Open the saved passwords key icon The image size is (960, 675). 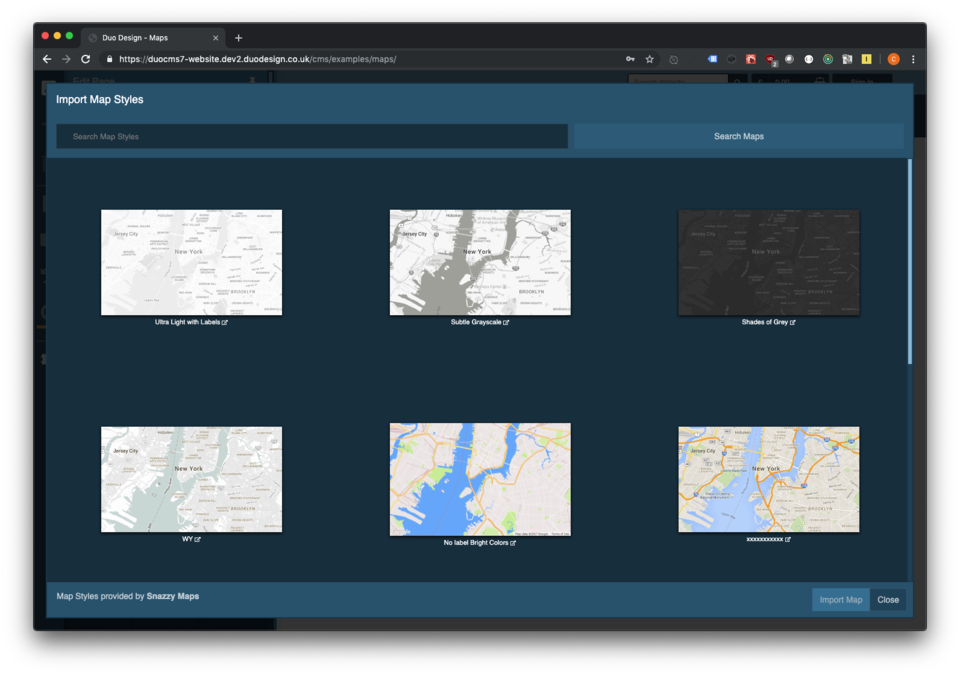pyautogui.click(x=630, y=59)
